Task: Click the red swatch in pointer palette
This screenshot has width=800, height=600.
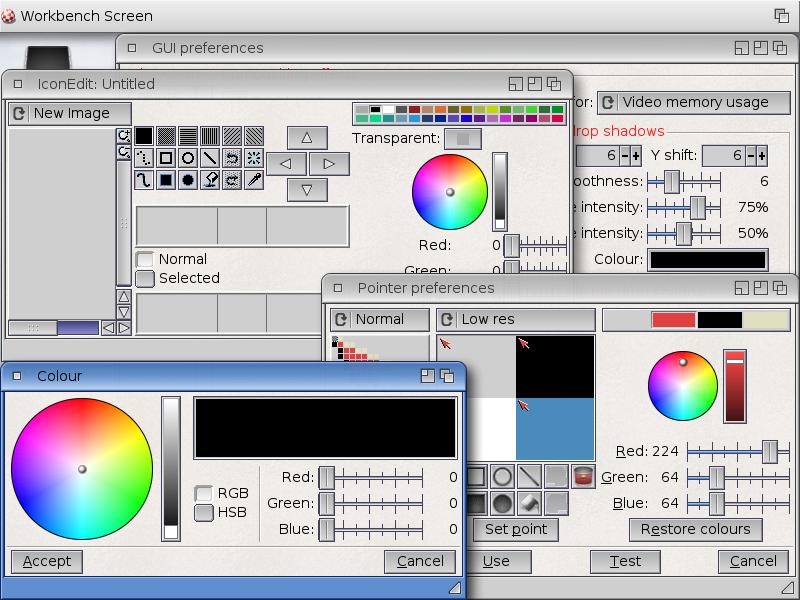Action: click(x=673, y=320)
